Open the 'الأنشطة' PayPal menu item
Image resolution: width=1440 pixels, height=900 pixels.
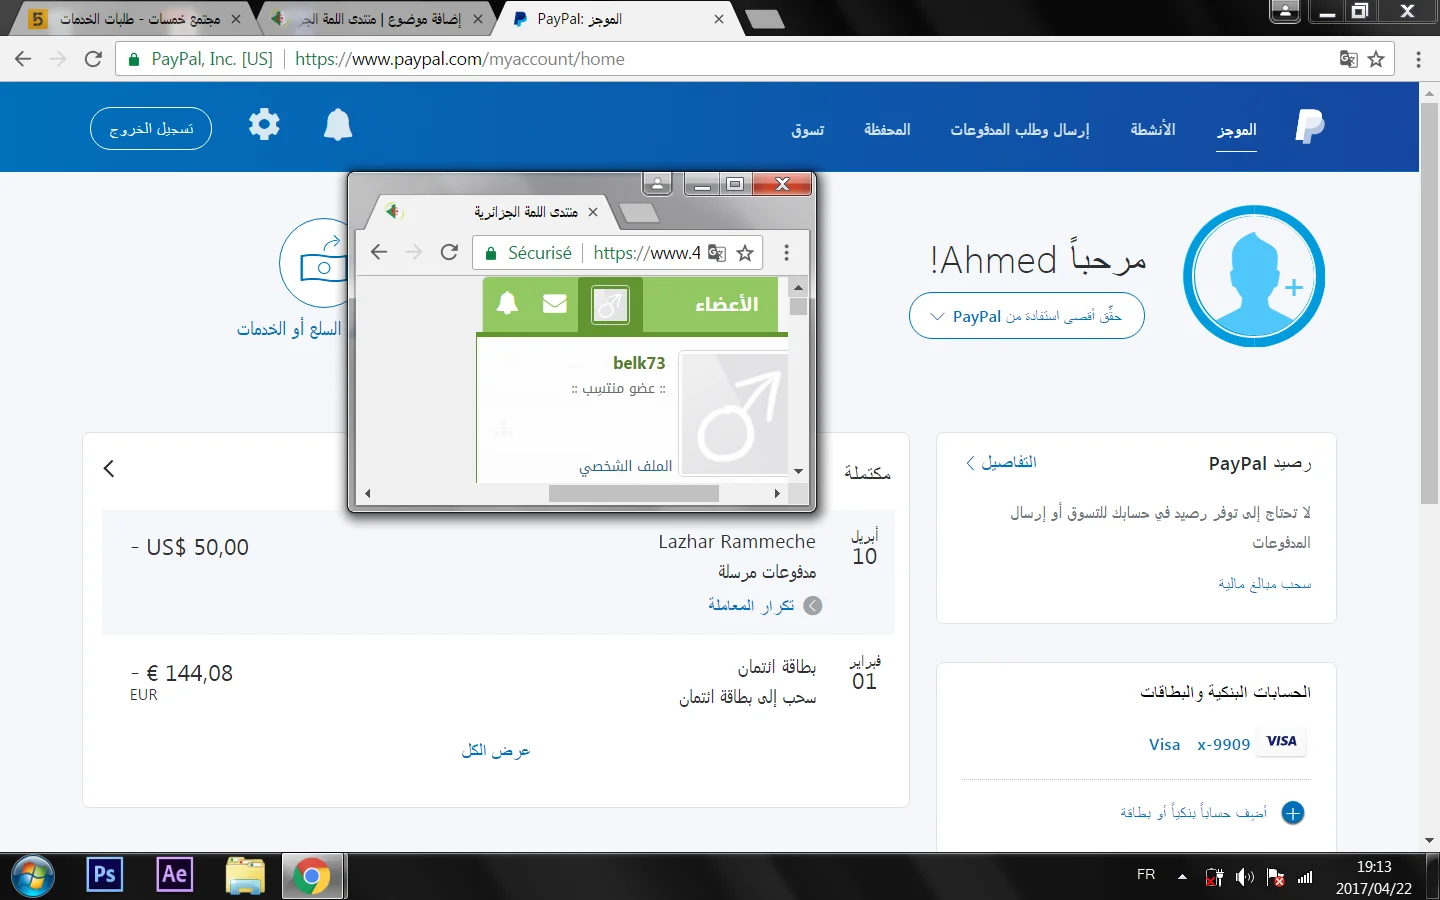(x=1153, y=129)
